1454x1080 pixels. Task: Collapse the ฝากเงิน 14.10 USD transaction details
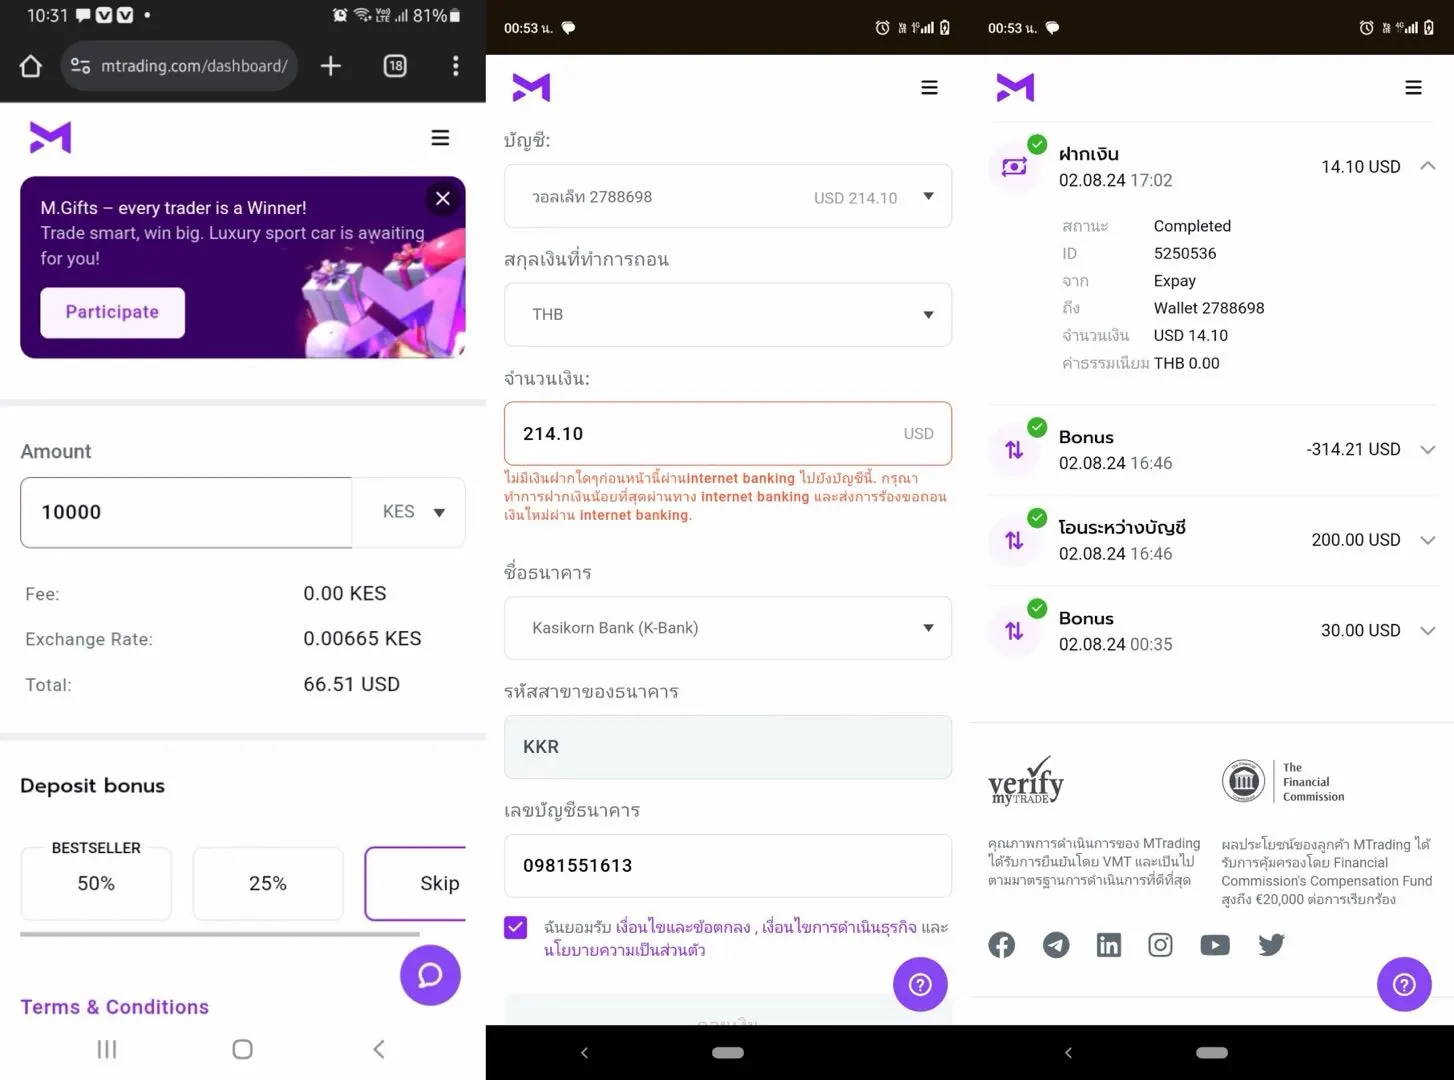[x=1428, y=166]
